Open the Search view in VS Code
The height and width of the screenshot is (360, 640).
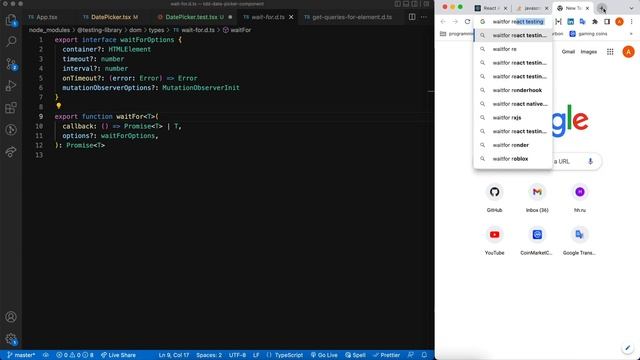pyautogui.click(x=11, y=41)
